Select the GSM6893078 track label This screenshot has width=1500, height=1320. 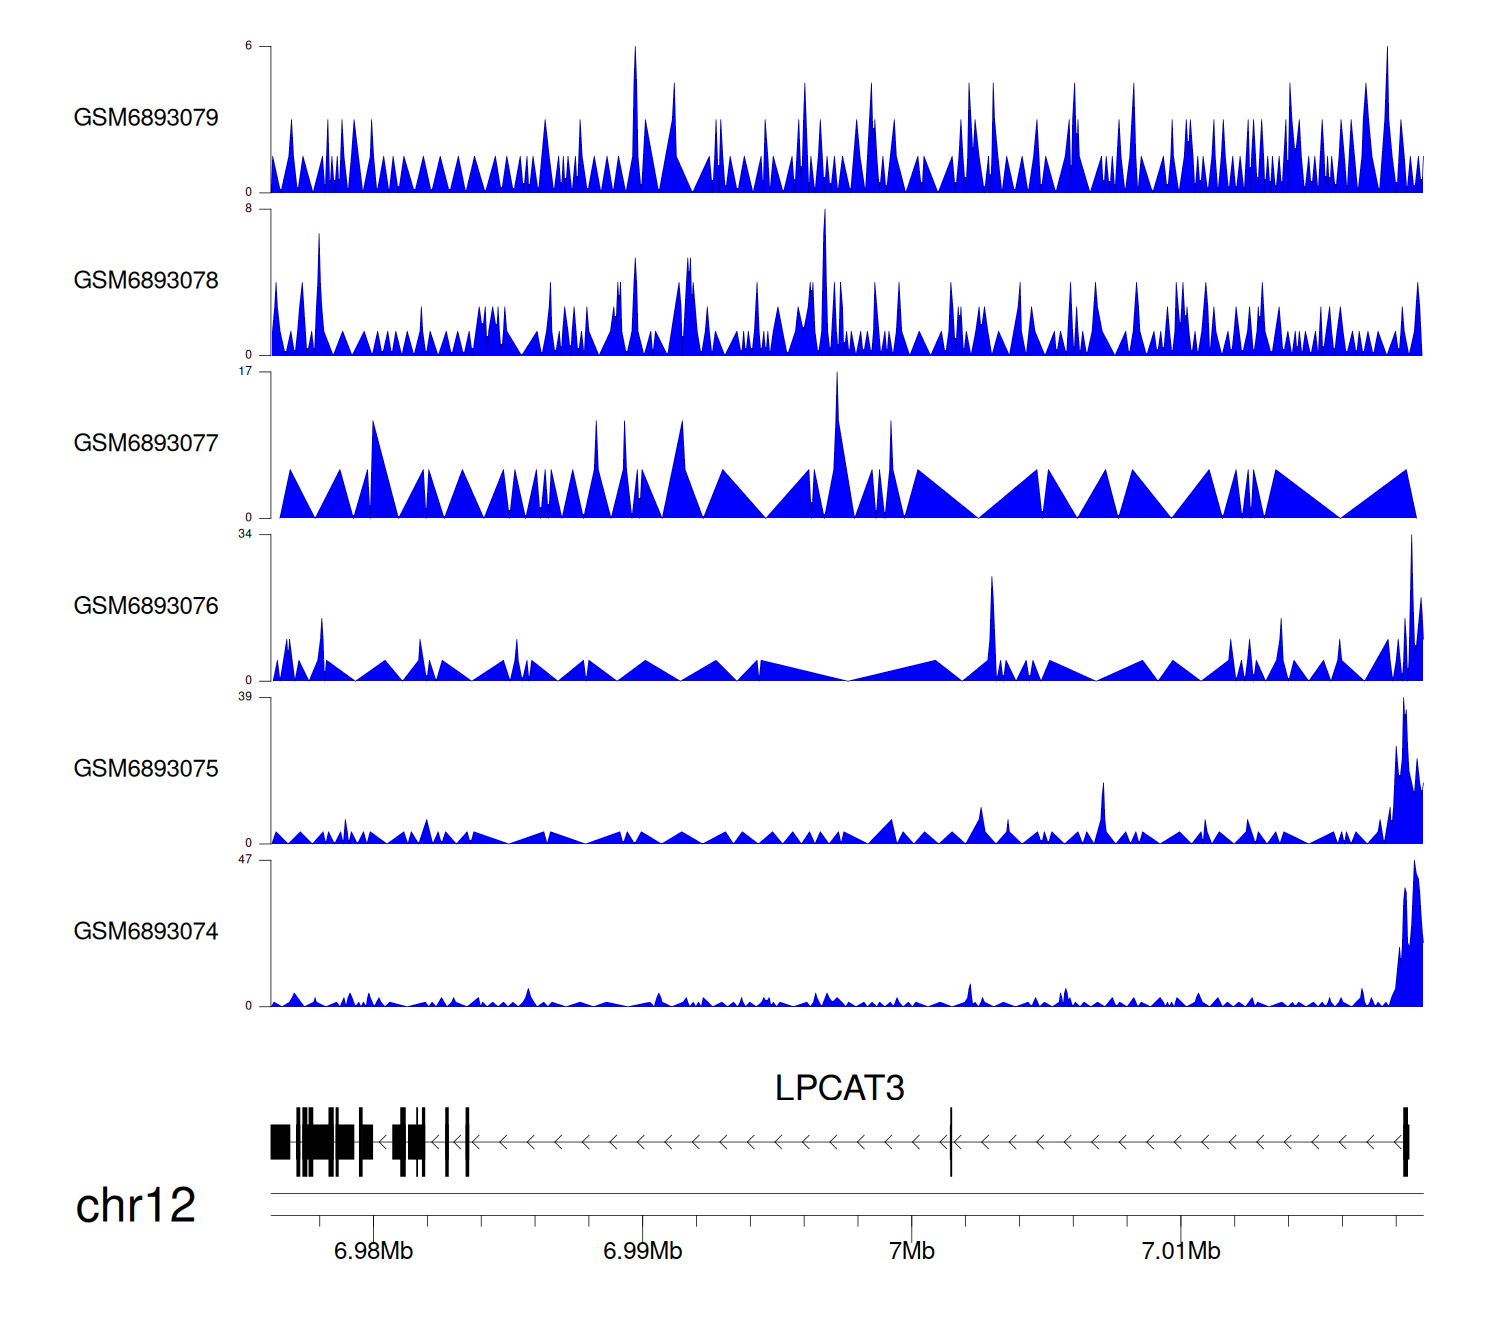[x=146, y=281]
